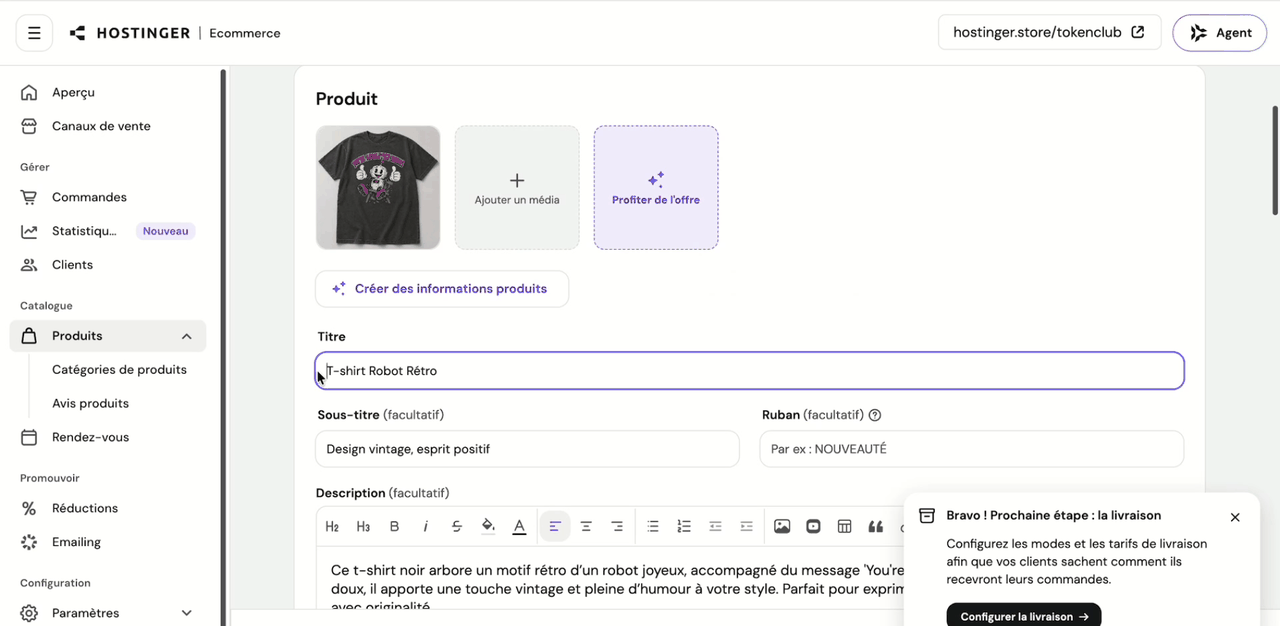Image resolution: width=1280 pixels, height=626 pixels.
Task: Increase indent in description
Action: pos(746,526)
